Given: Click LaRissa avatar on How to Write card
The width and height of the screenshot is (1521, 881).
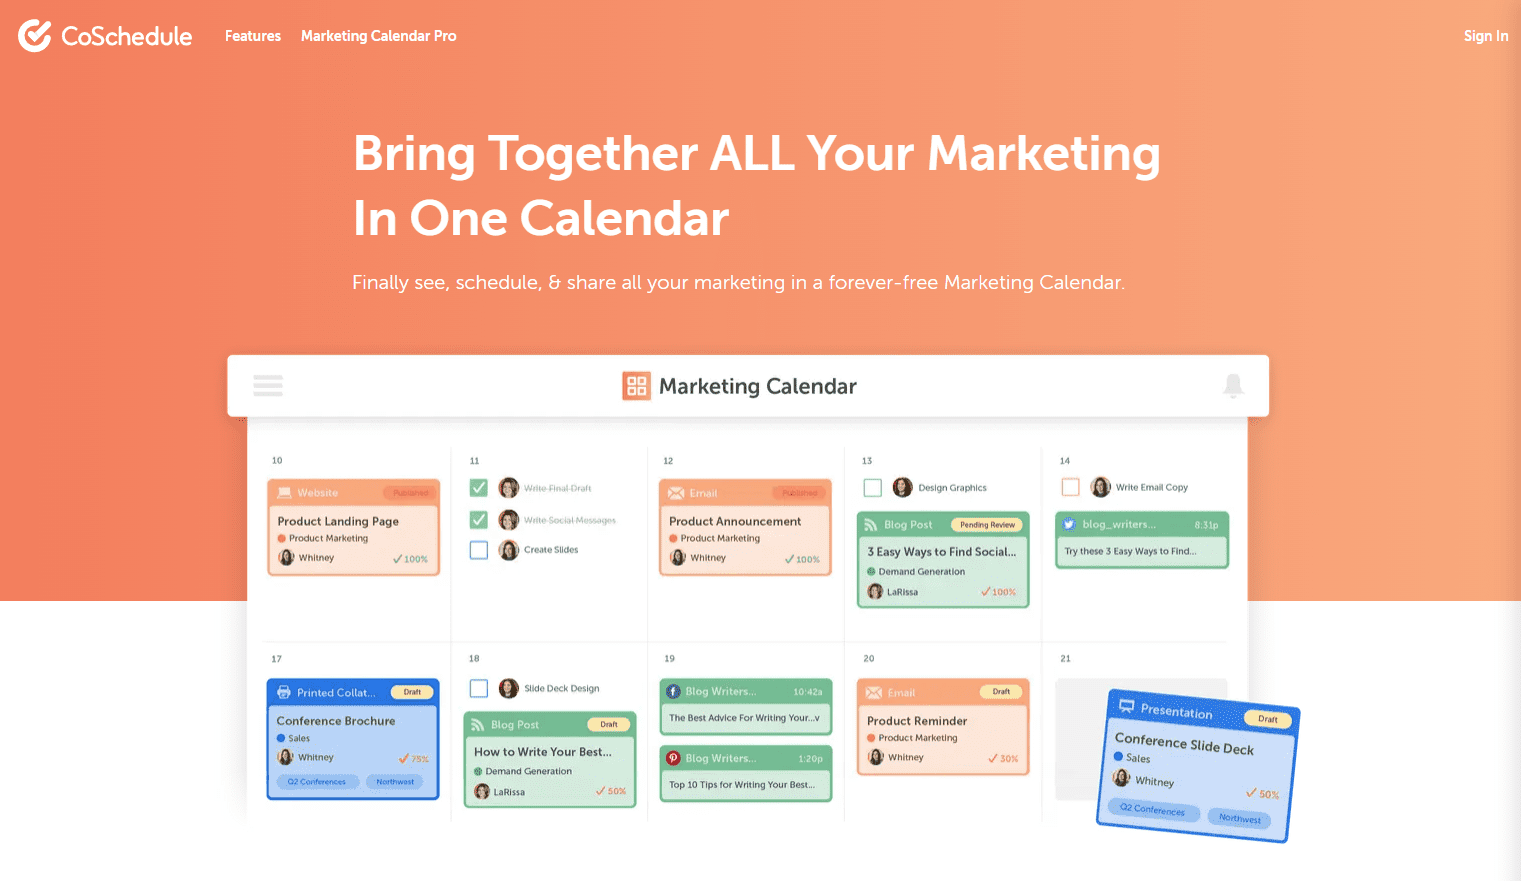Looking at the screenshot, I should pyautogui.click(x=482, y=791).
